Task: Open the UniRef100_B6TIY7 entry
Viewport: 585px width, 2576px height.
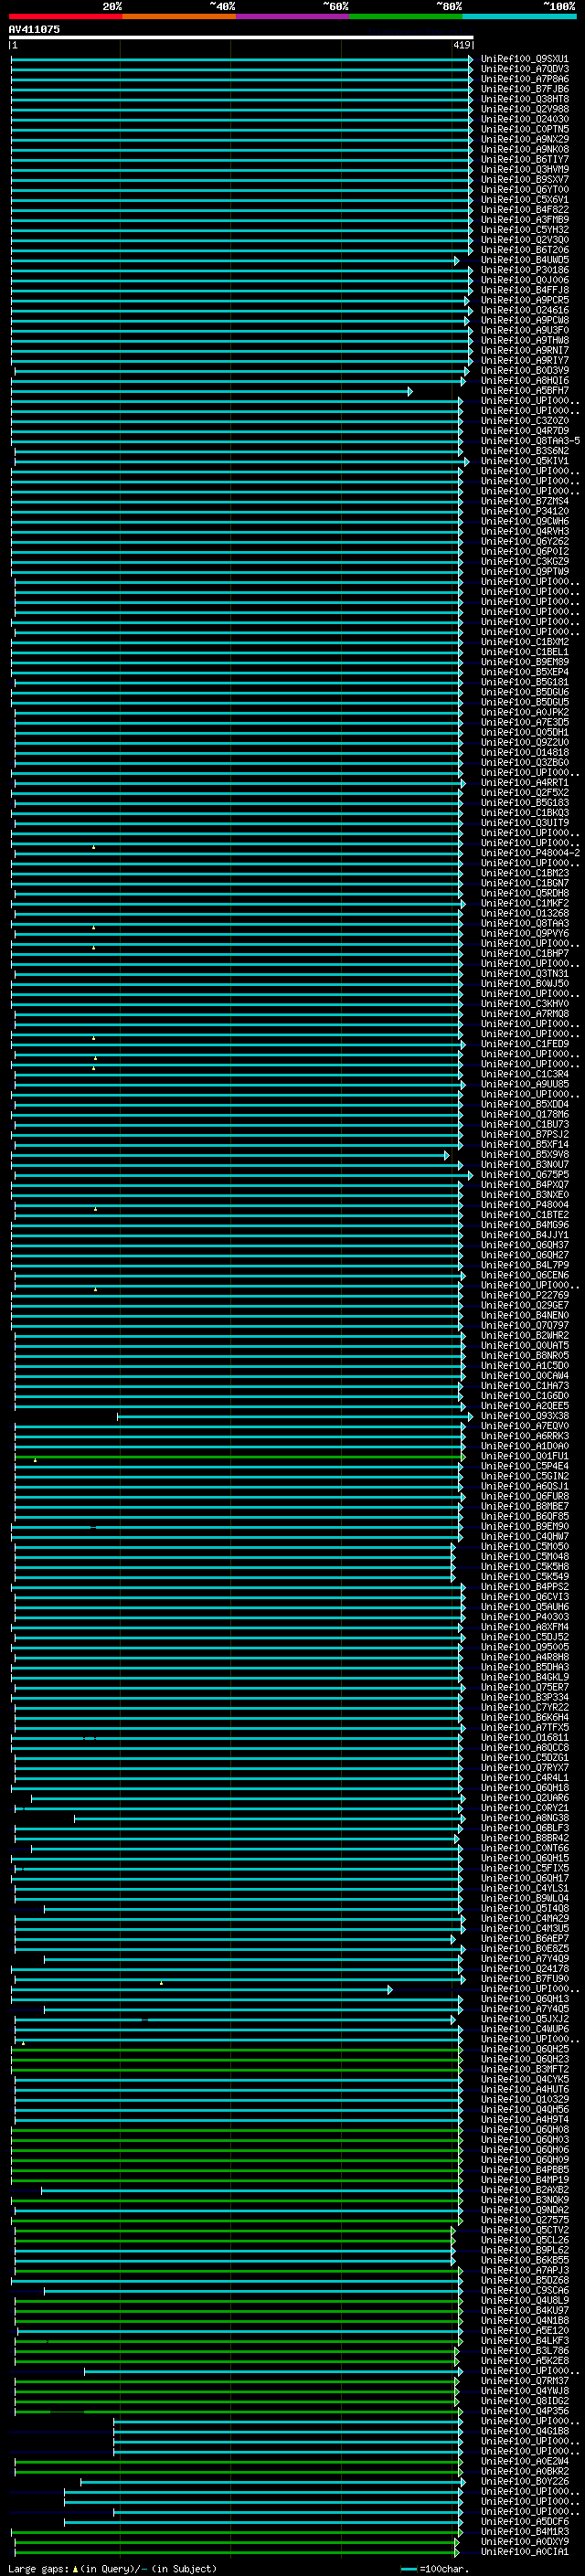Action: (x=524, y=159)
